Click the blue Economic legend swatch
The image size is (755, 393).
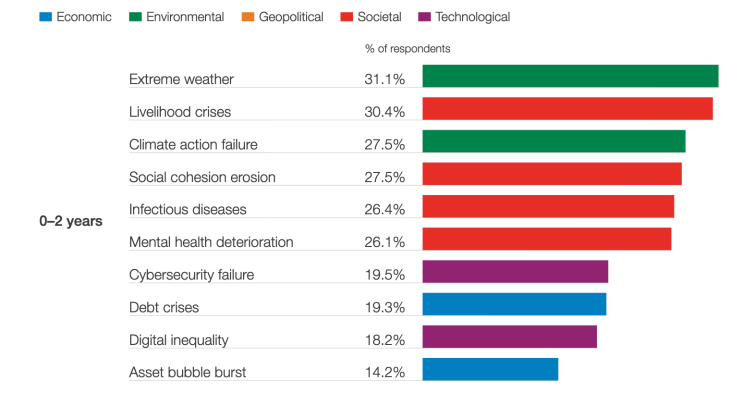click(45, 17)
